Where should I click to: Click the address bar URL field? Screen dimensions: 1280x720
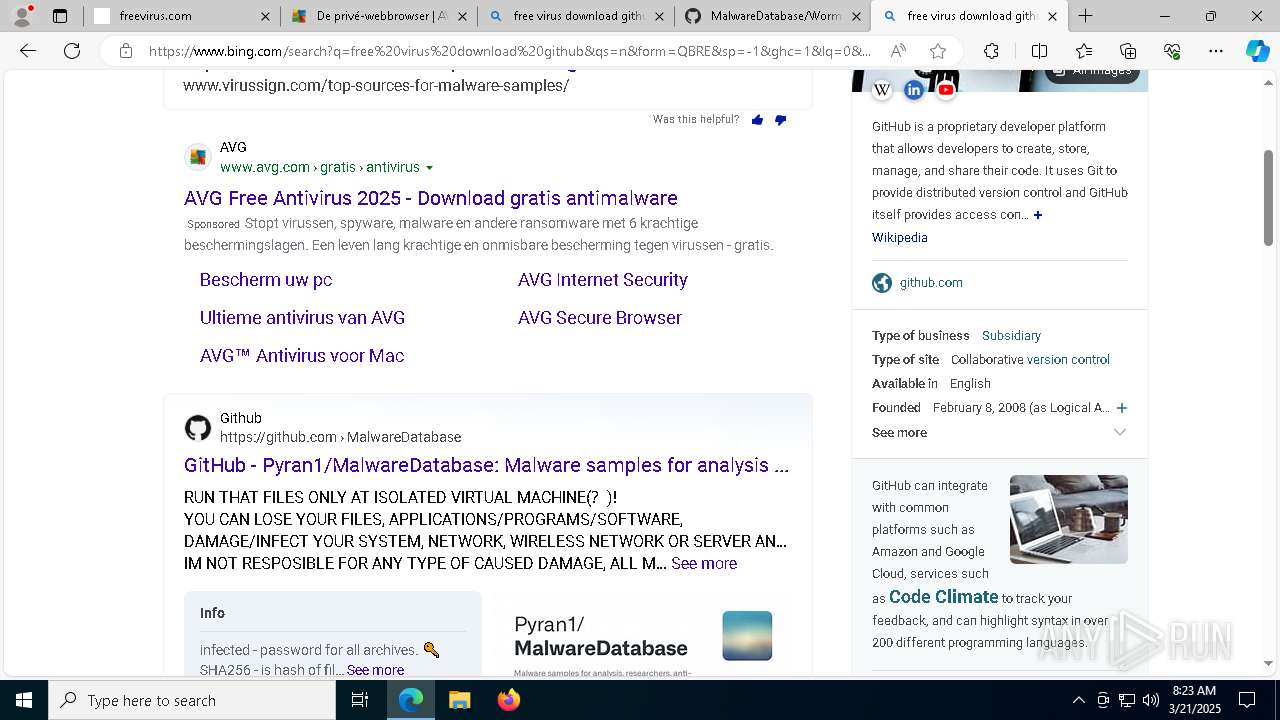click(510, 51)
